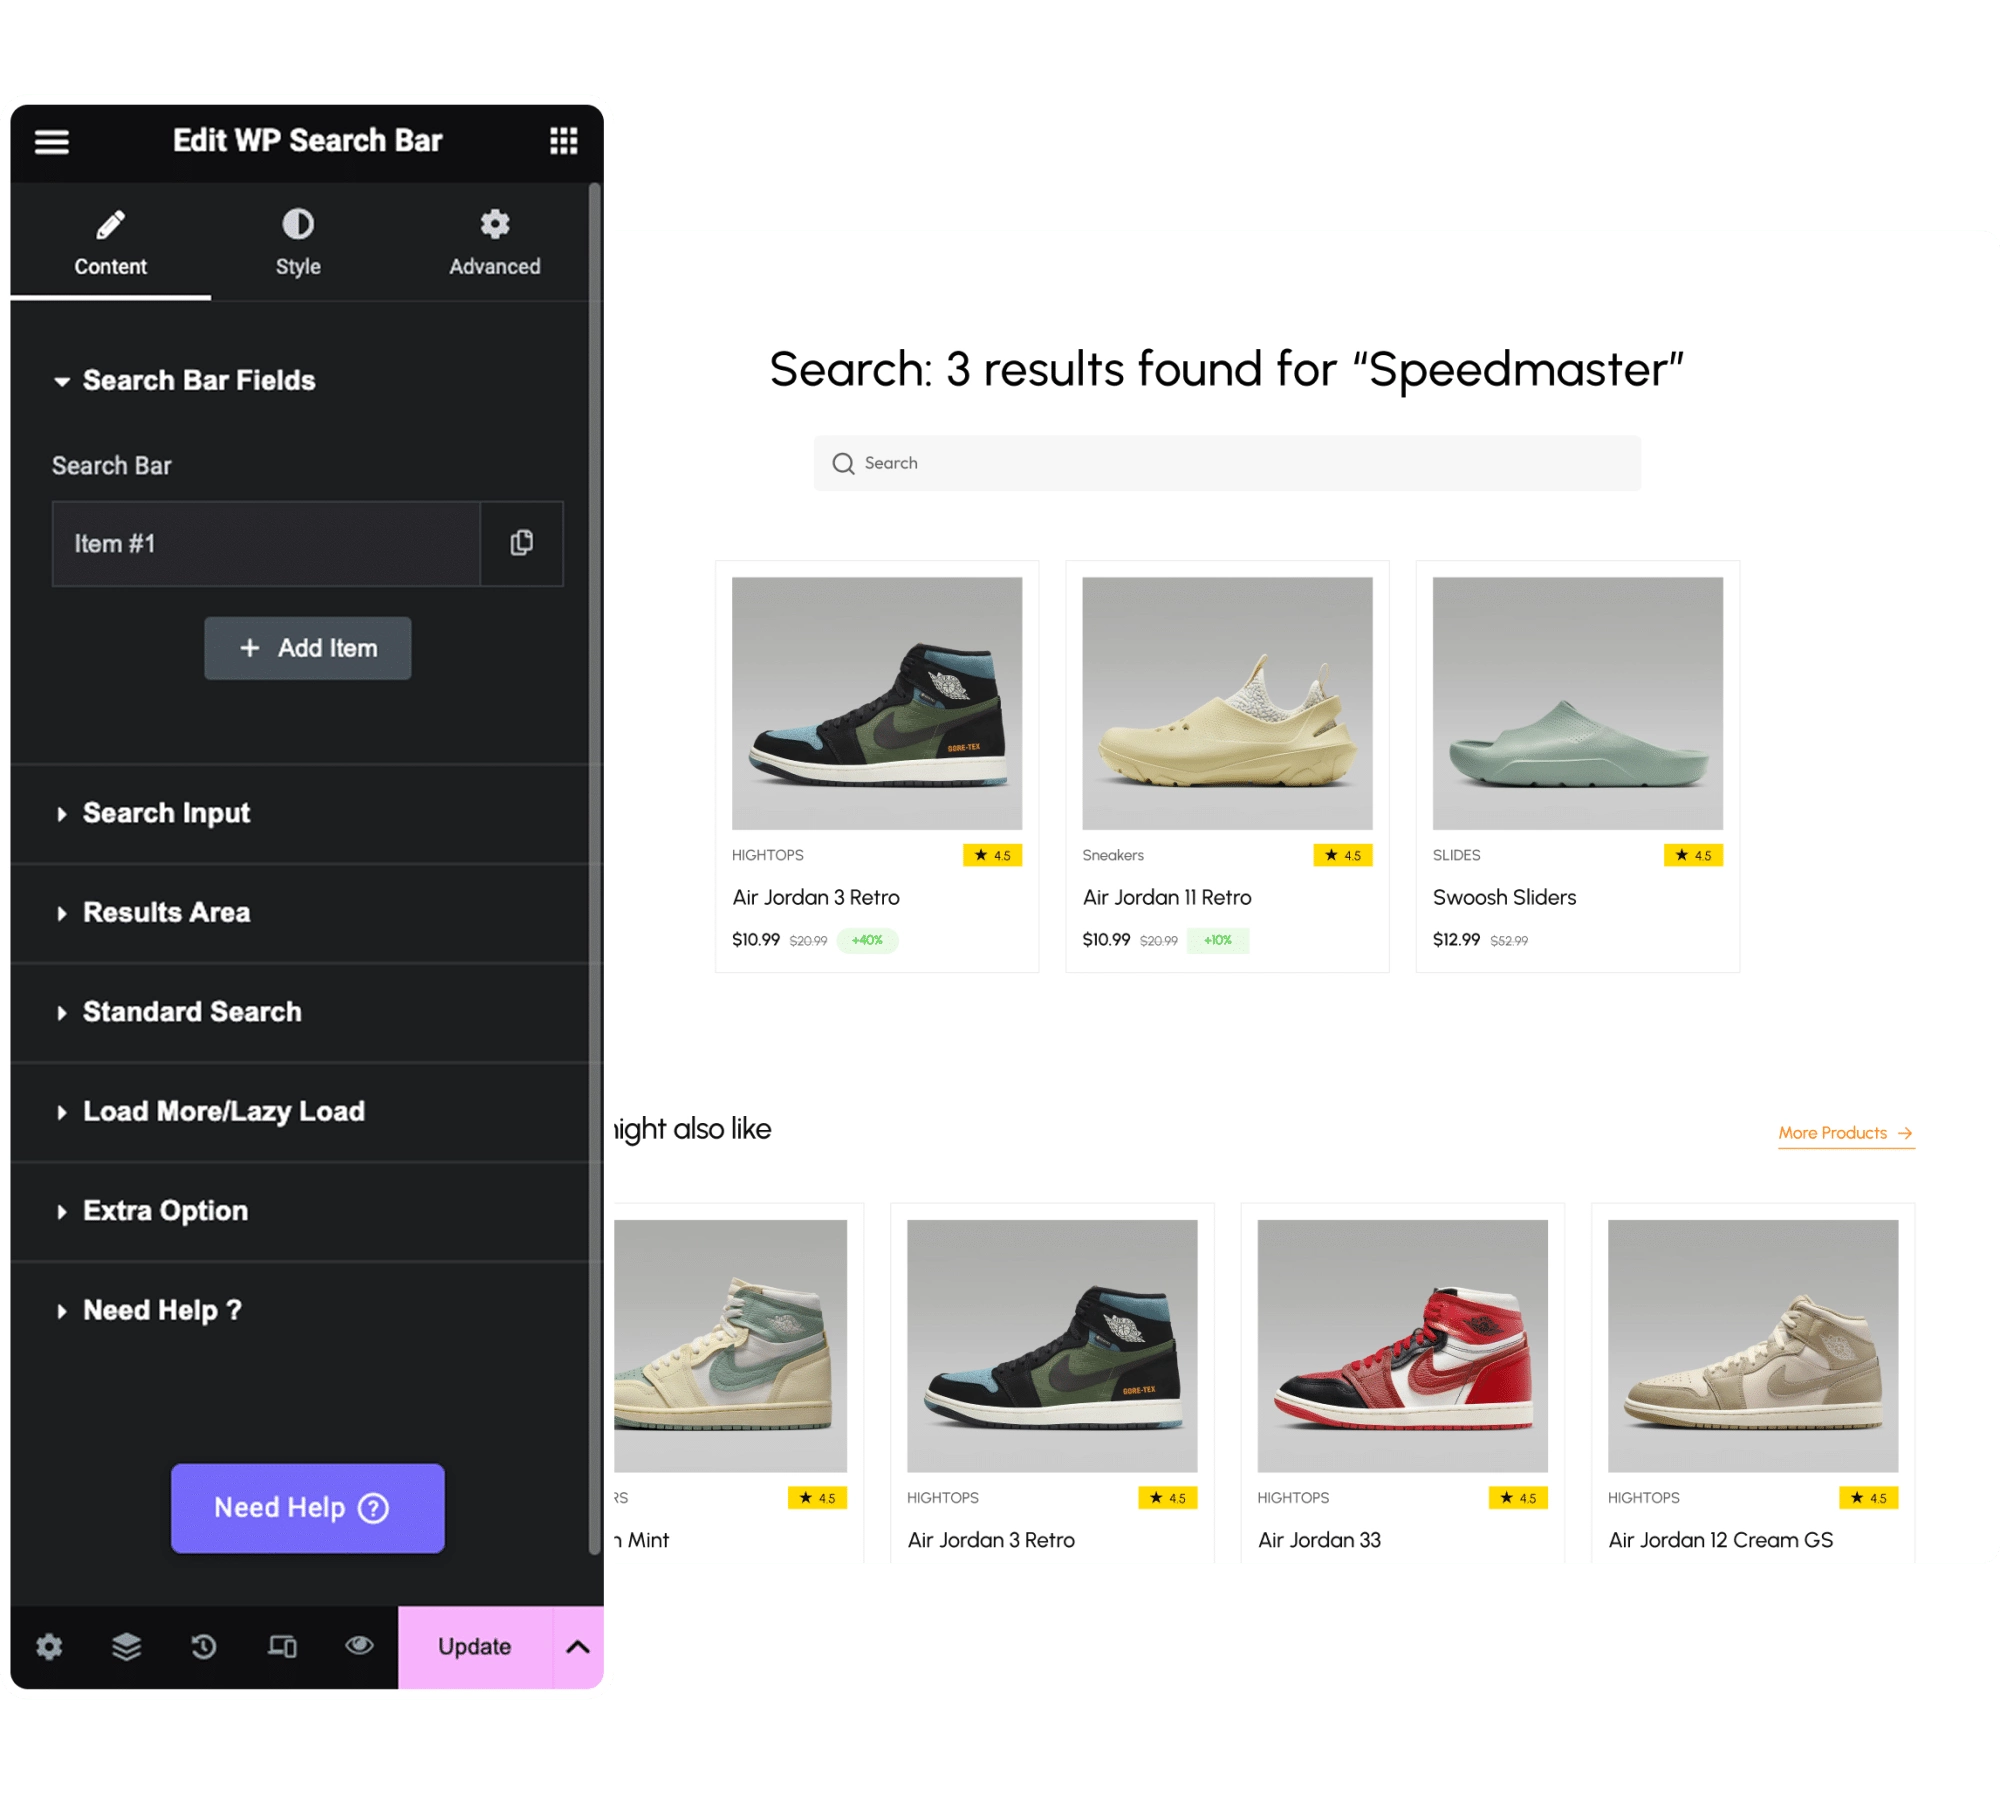
Task: Expand the Results Area section
Action: [x=166, y=913]
